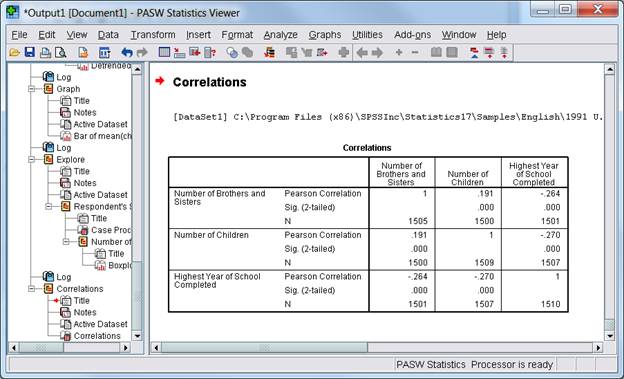Click the Go to Variable icon
Screen dimensions: 624x379
(x=195, y=52)
